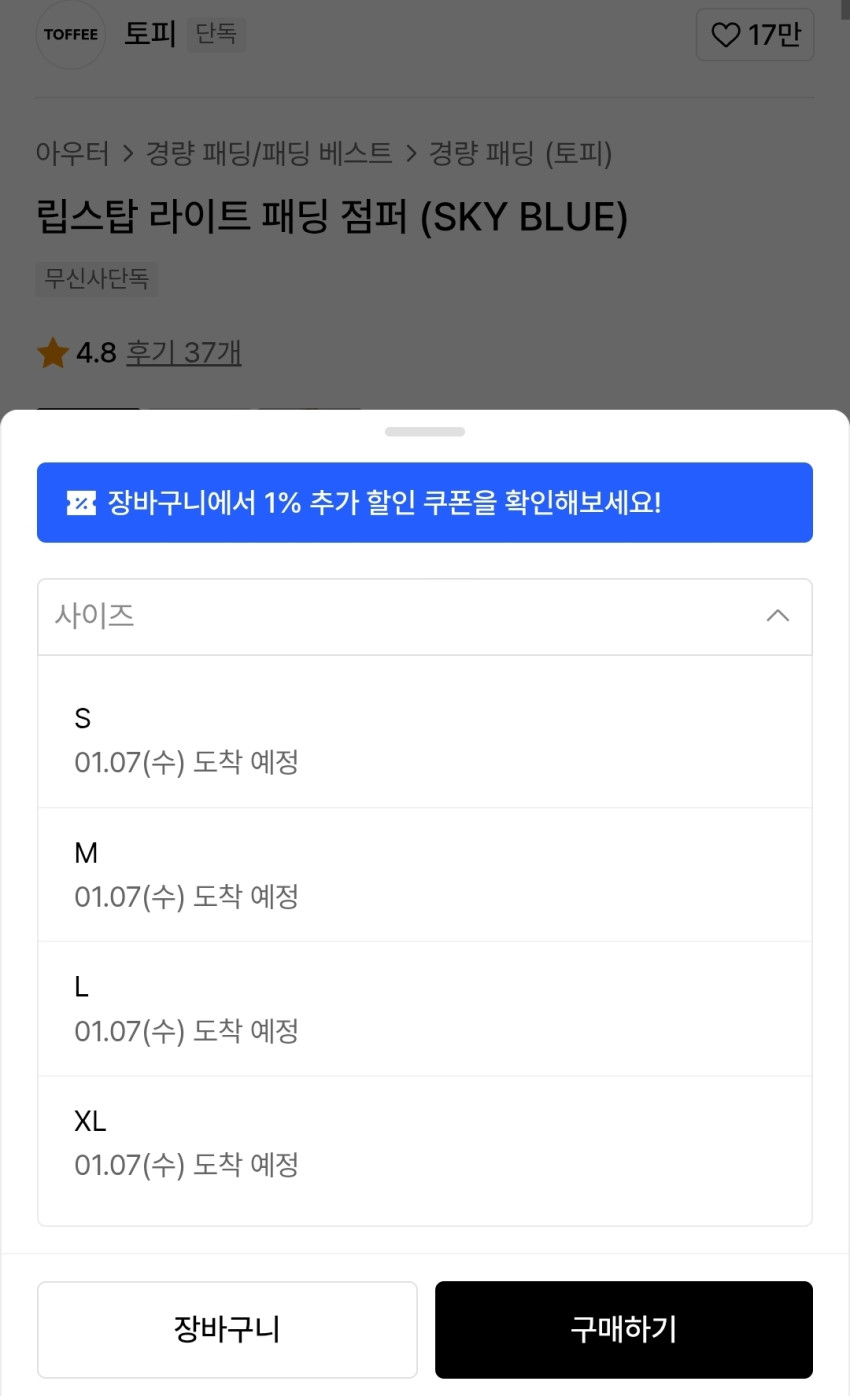Tap the TOFFEE brand logo

coord(70,35)
